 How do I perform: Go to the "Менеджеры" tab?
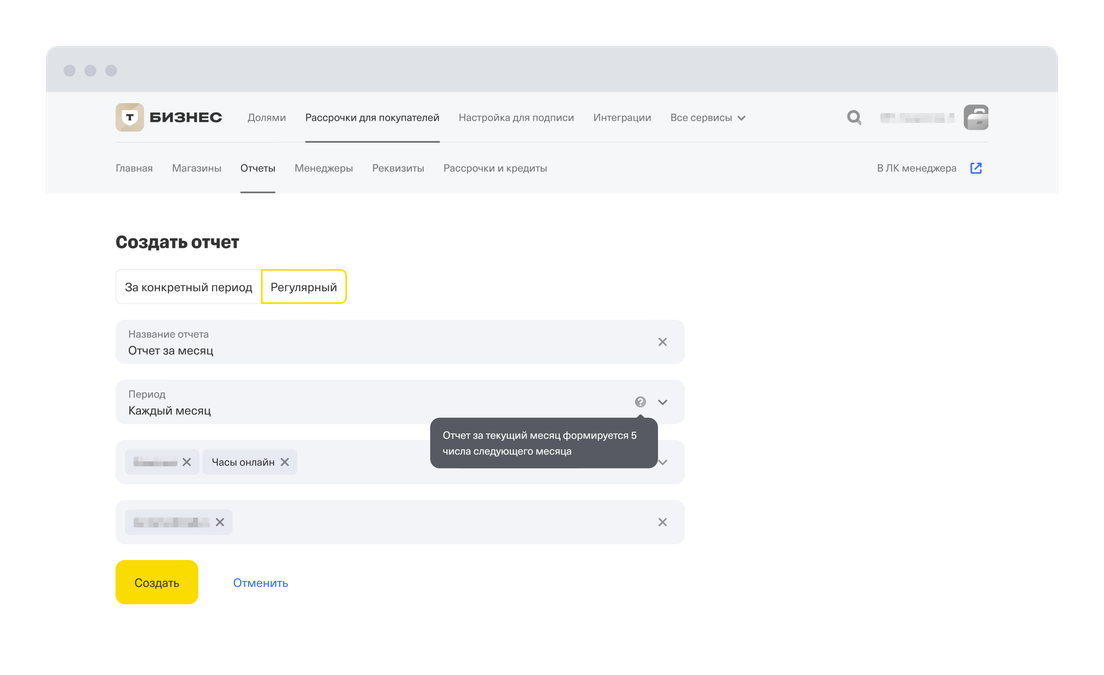(x=323, y=168)
